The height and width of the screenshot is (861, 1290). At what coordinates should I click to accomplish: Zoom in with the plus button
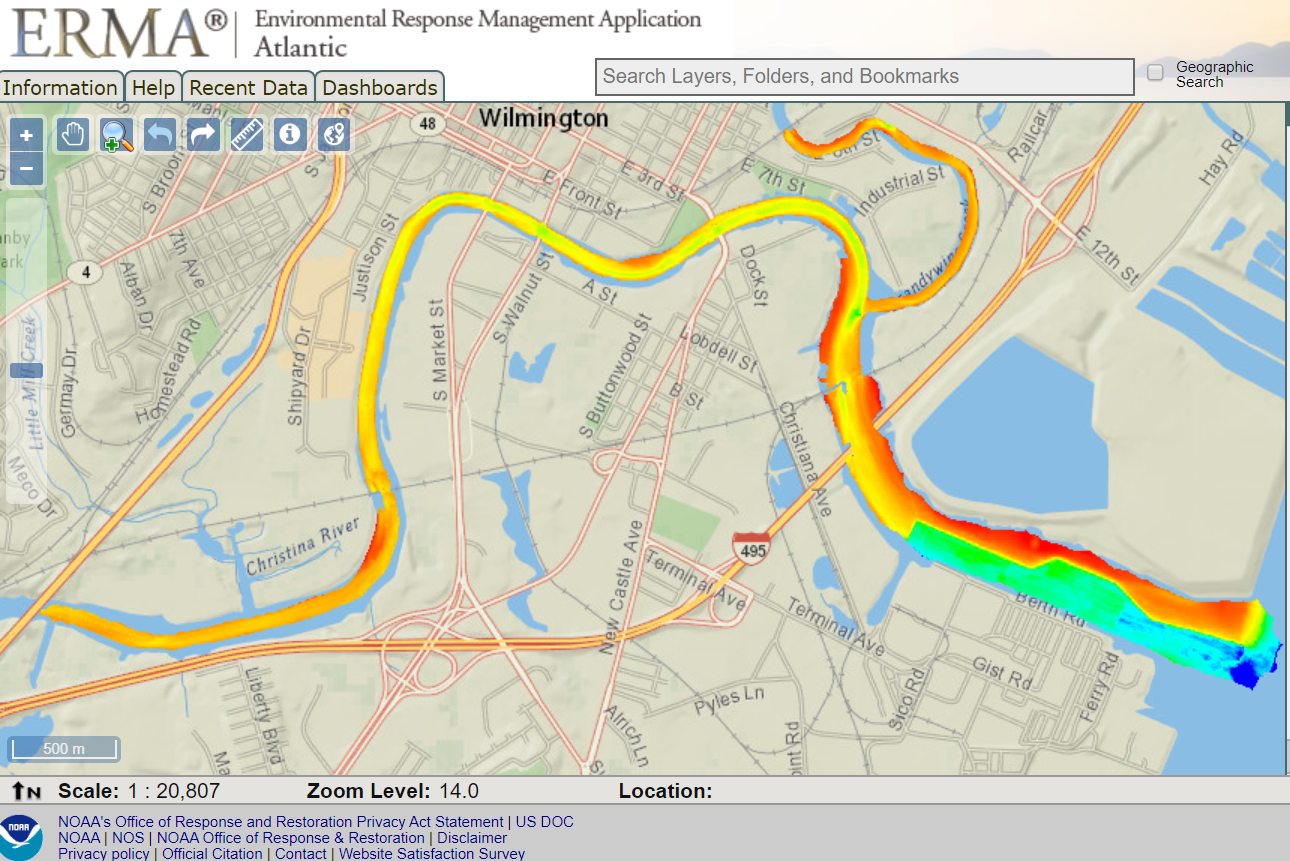[x=26, y=135]
